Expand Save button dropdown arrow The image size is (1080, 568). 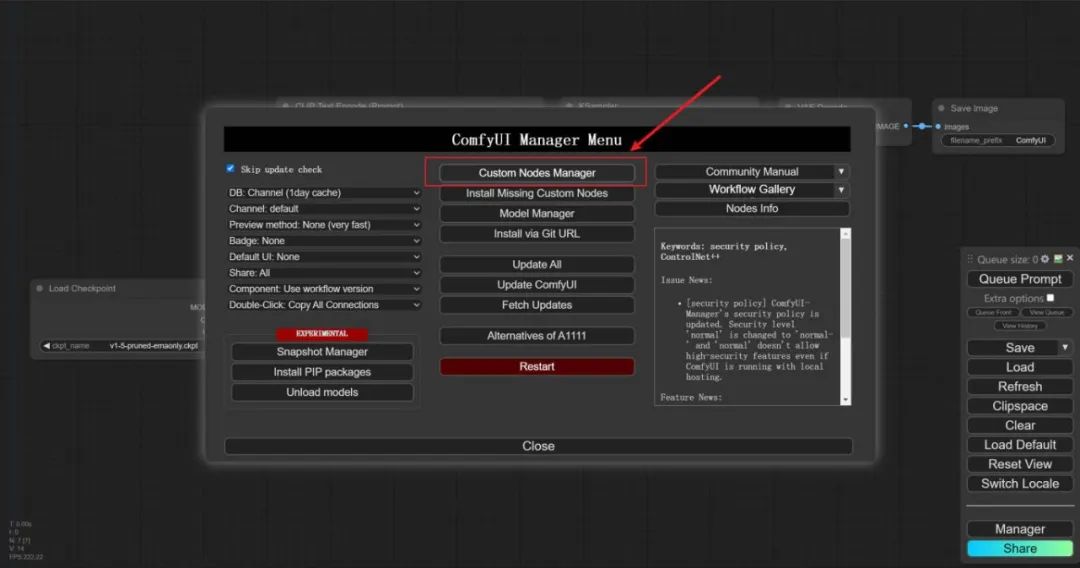1065,348
